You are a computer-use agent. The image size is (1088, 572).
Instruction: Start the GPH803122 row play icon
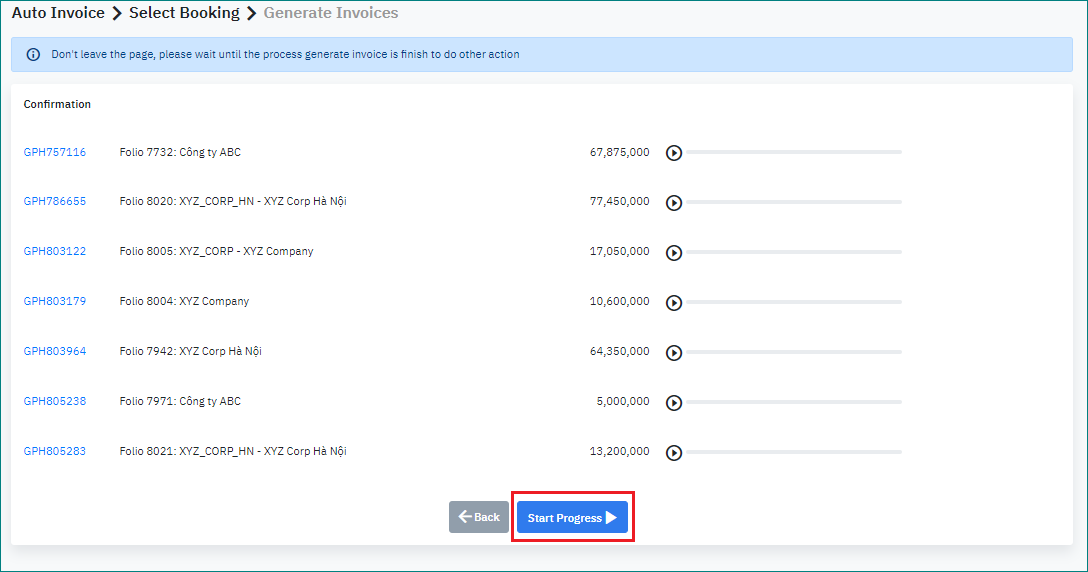pos(674,253)
